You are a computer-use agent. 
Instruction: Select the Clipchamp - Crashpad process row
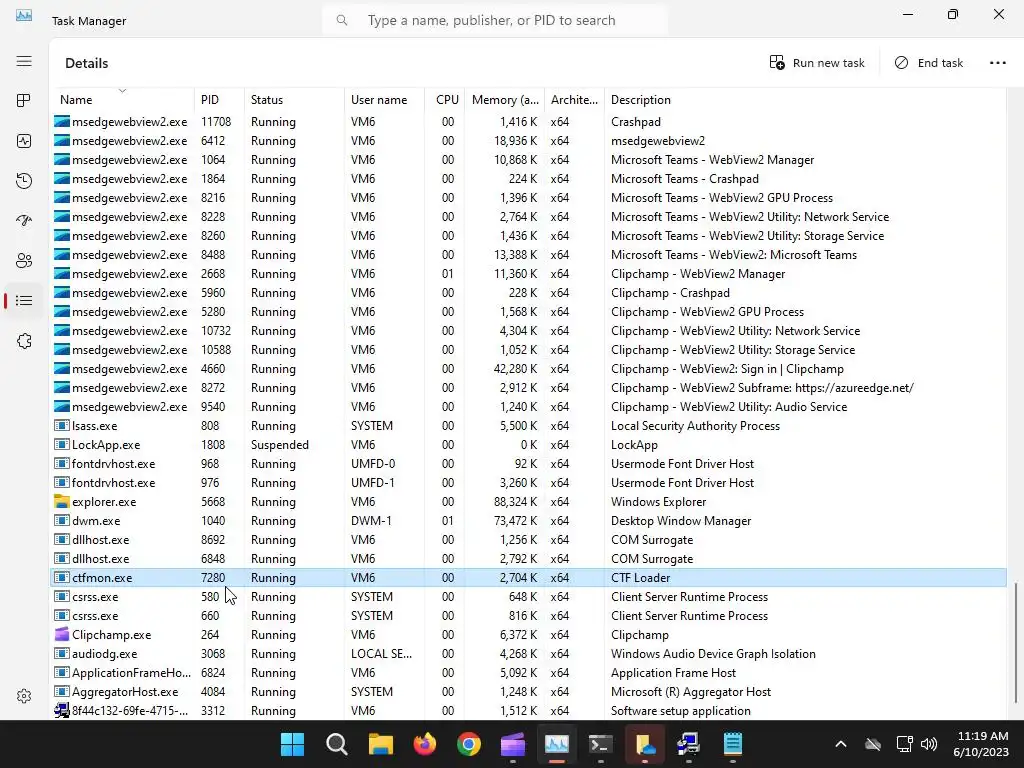click(529, 293)
